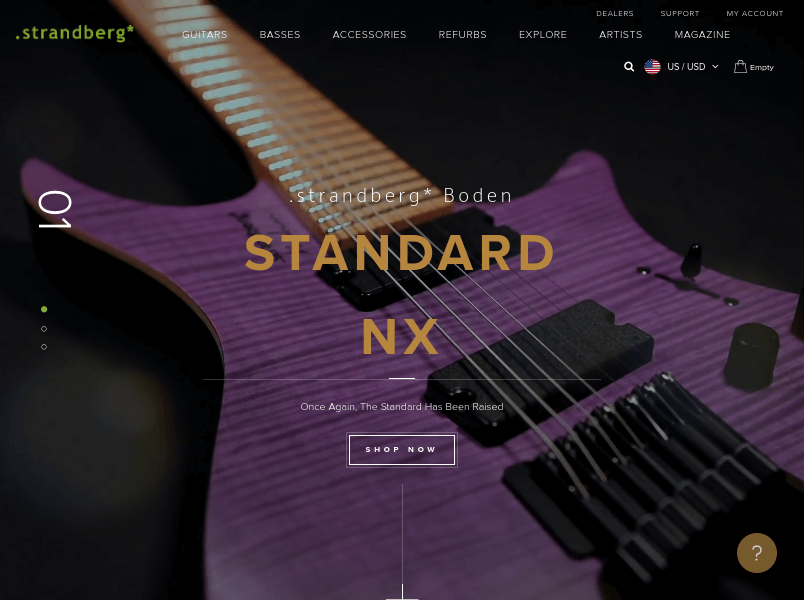
Task: Open the Support link
Action: tap(679, 13)
